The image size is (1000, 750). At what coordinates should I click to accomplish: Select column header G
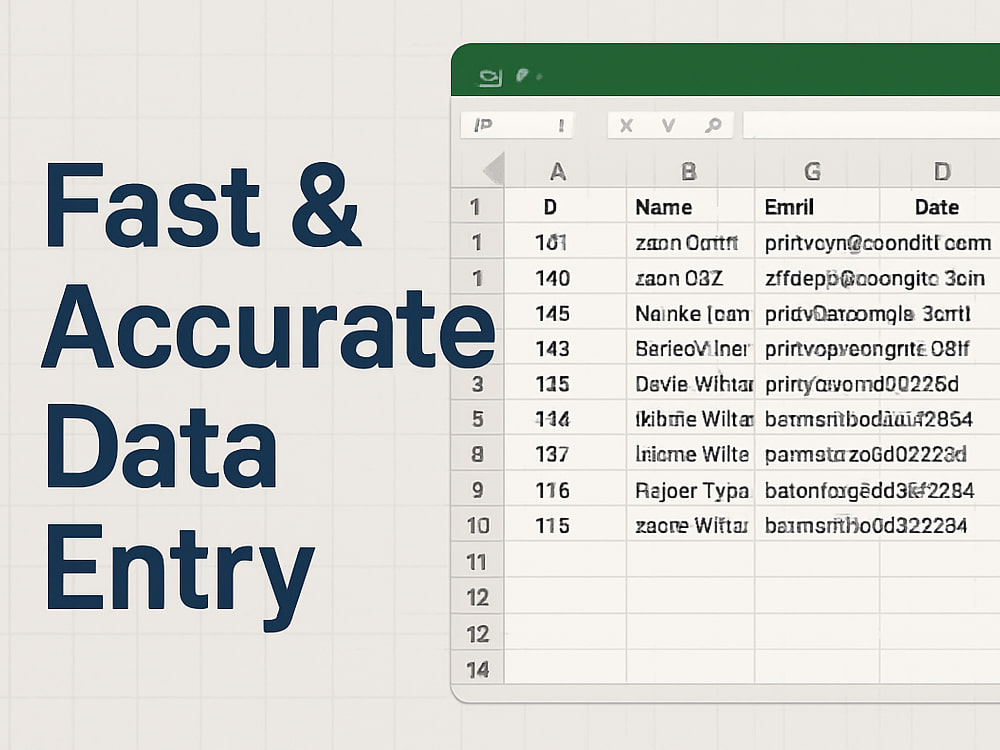coord(812,171)
